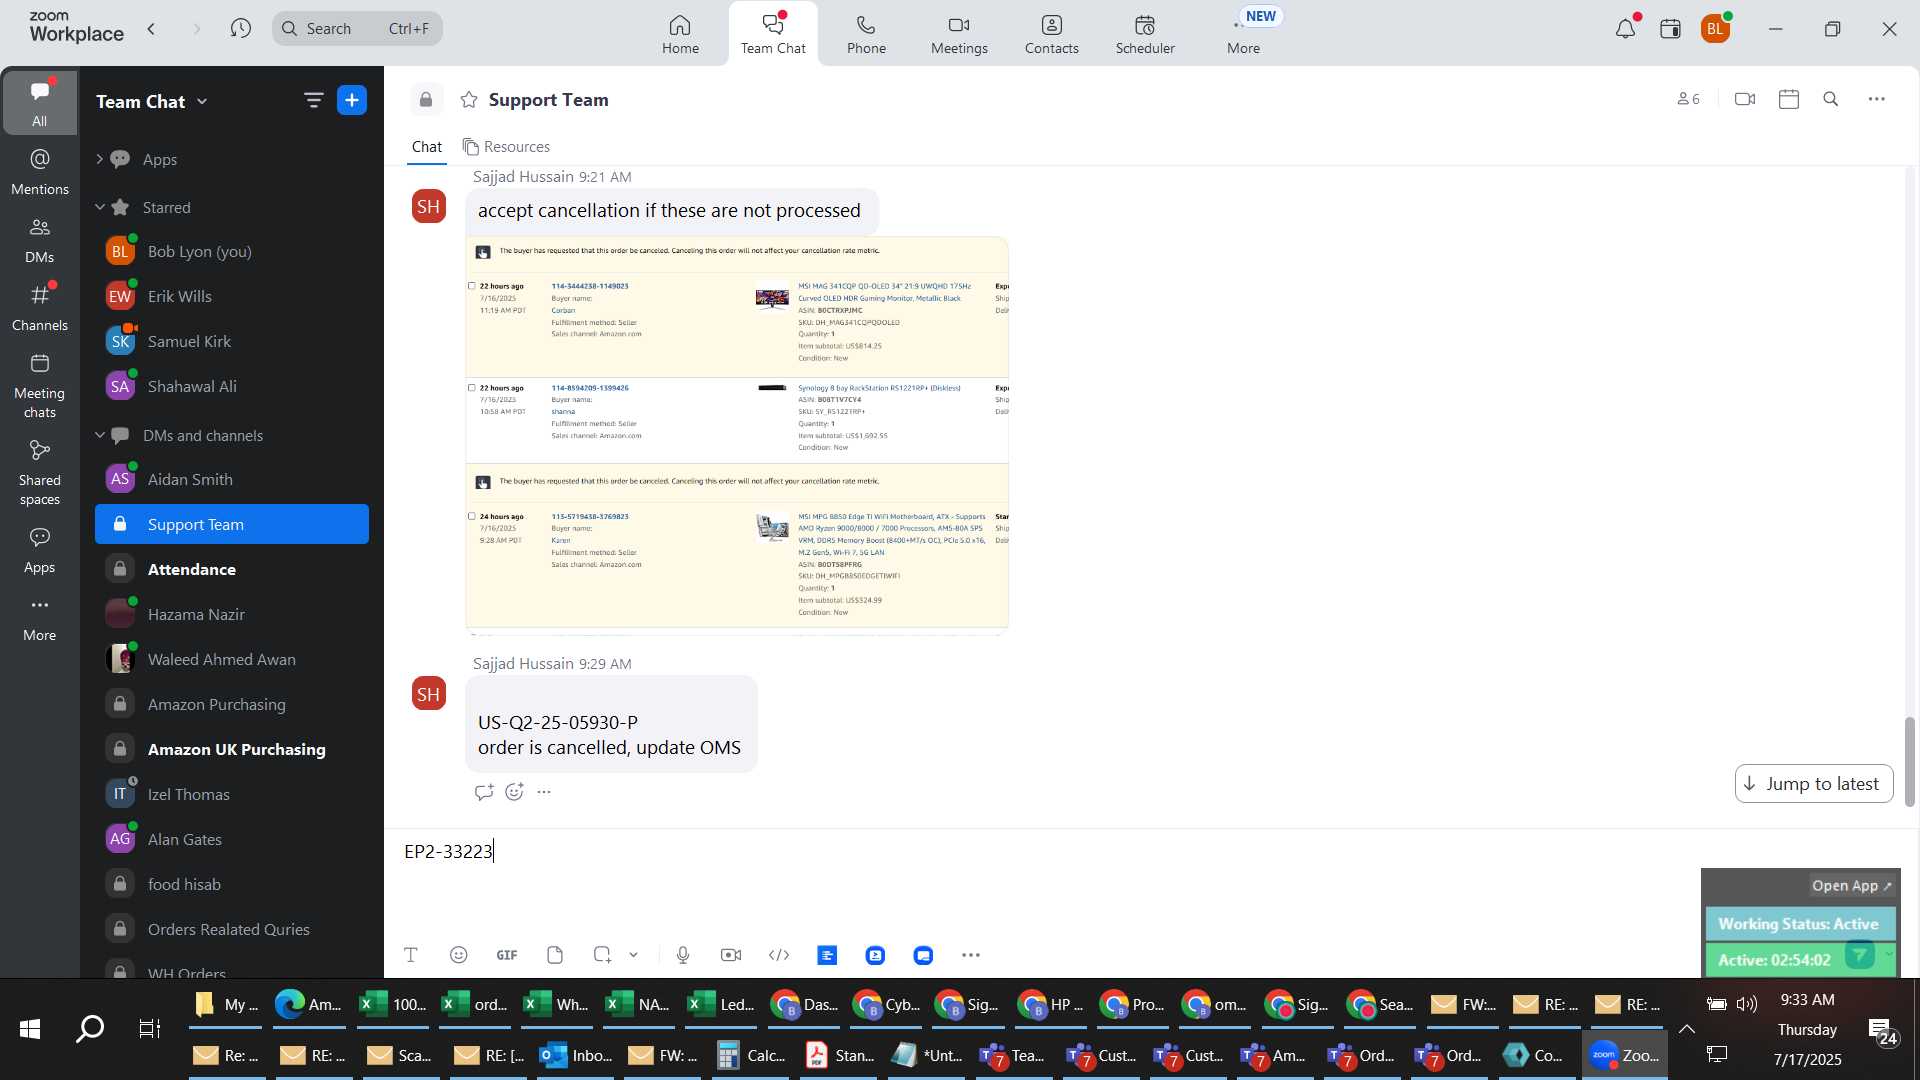Click the chat filter icon
The image size is (1920, 1080).
(x=313, y=100)
